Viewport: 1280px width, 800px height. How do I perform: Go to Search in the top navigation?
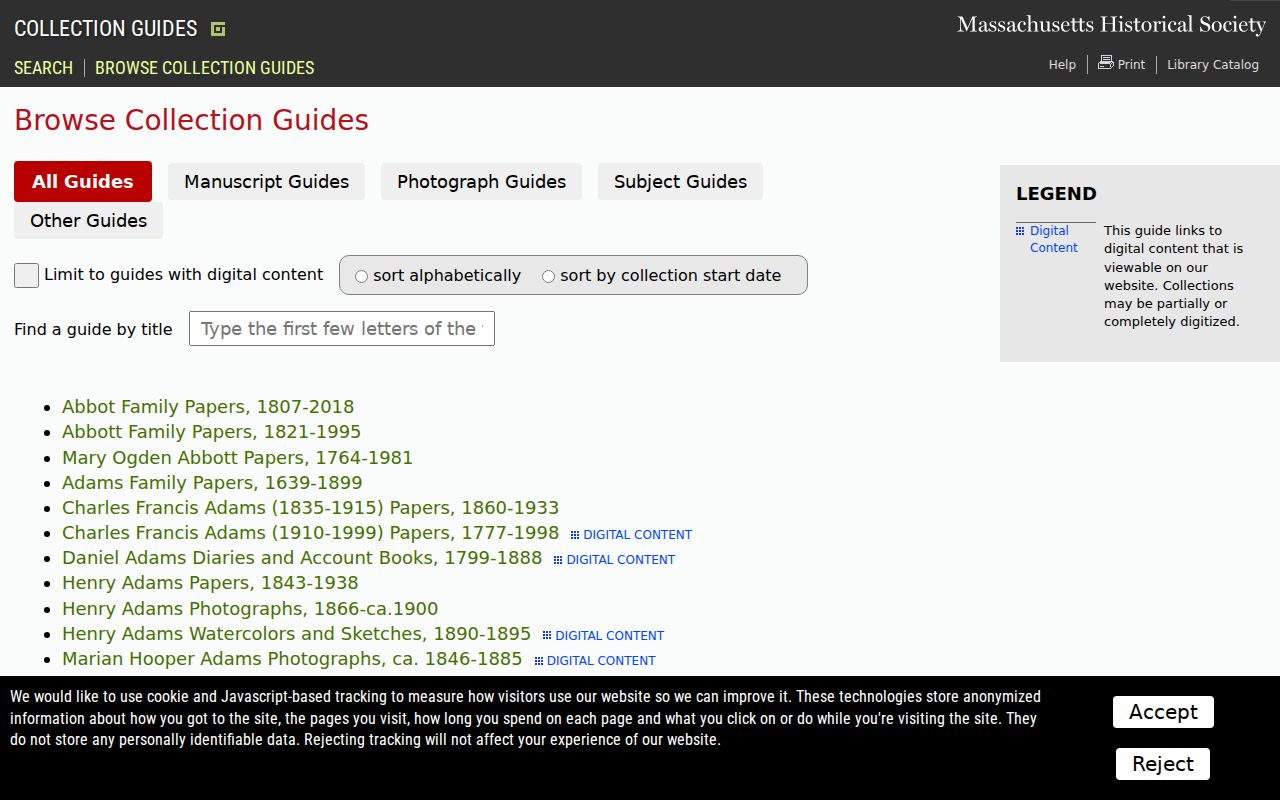click(x=43, y=67)
